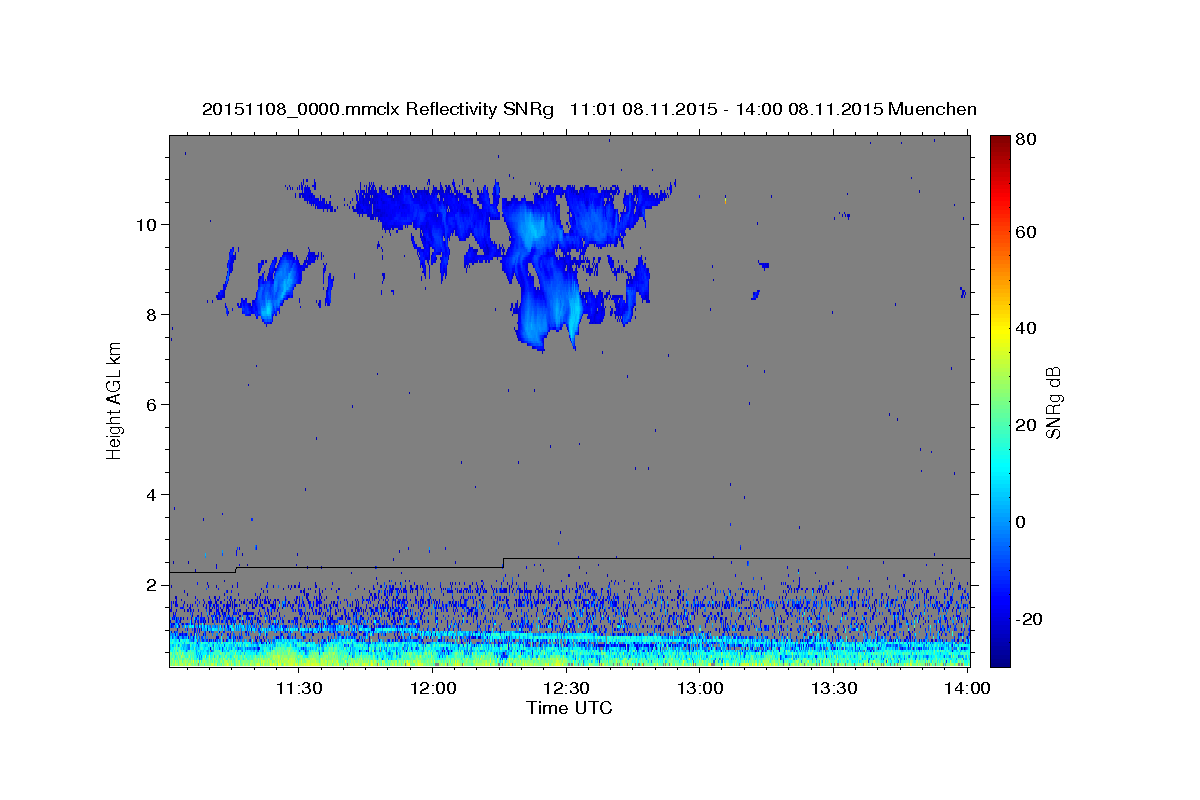Click the 13:30 time tick label
1200x800 pixels.
click(833, 689)
